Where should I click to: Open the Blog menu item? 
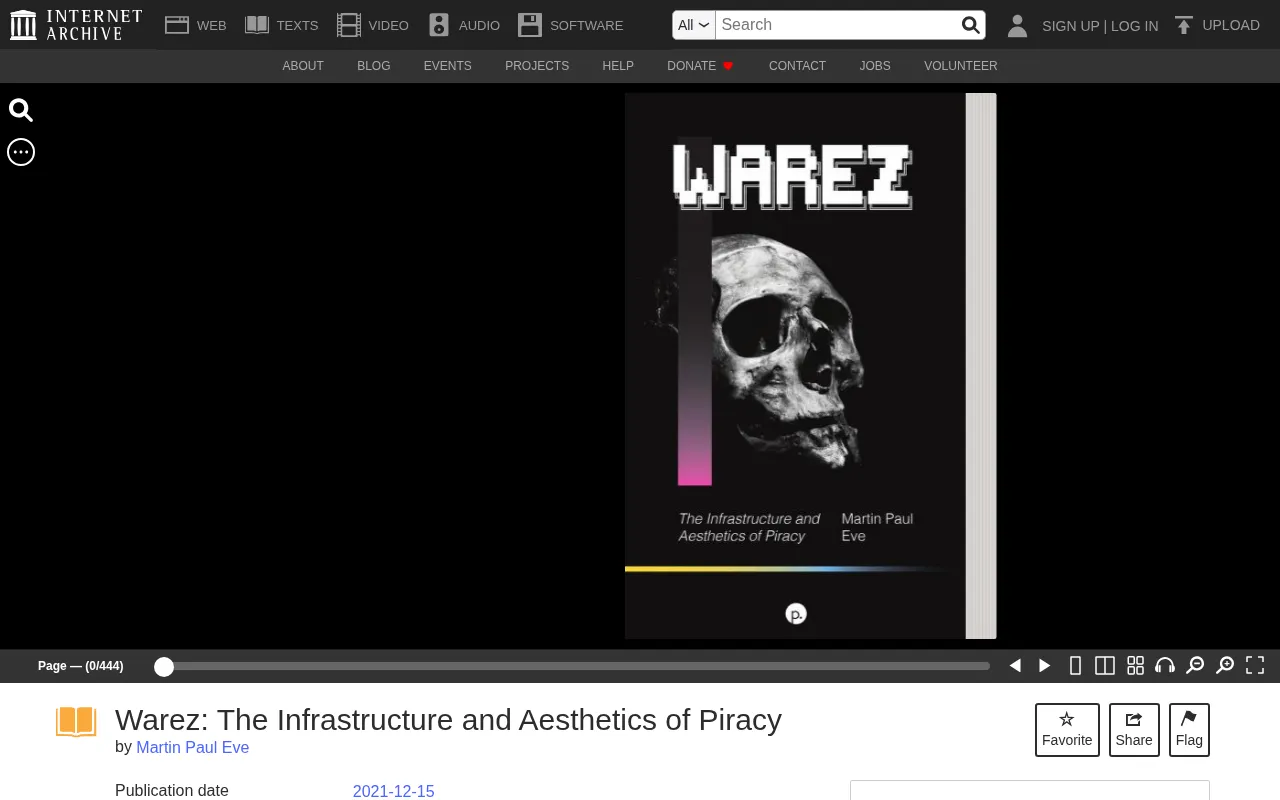(x=374, y=66)
